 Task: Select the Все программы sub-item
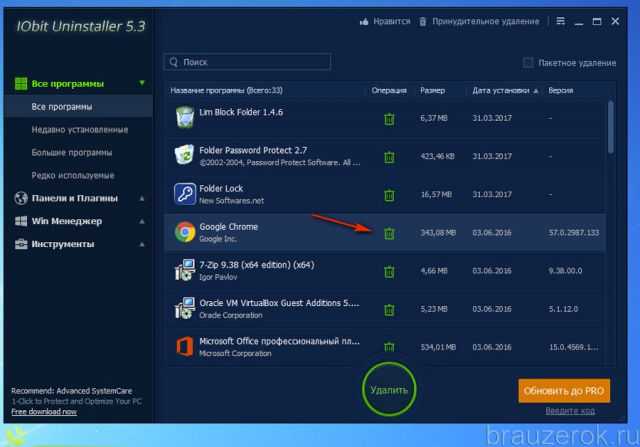click(78, 107)
